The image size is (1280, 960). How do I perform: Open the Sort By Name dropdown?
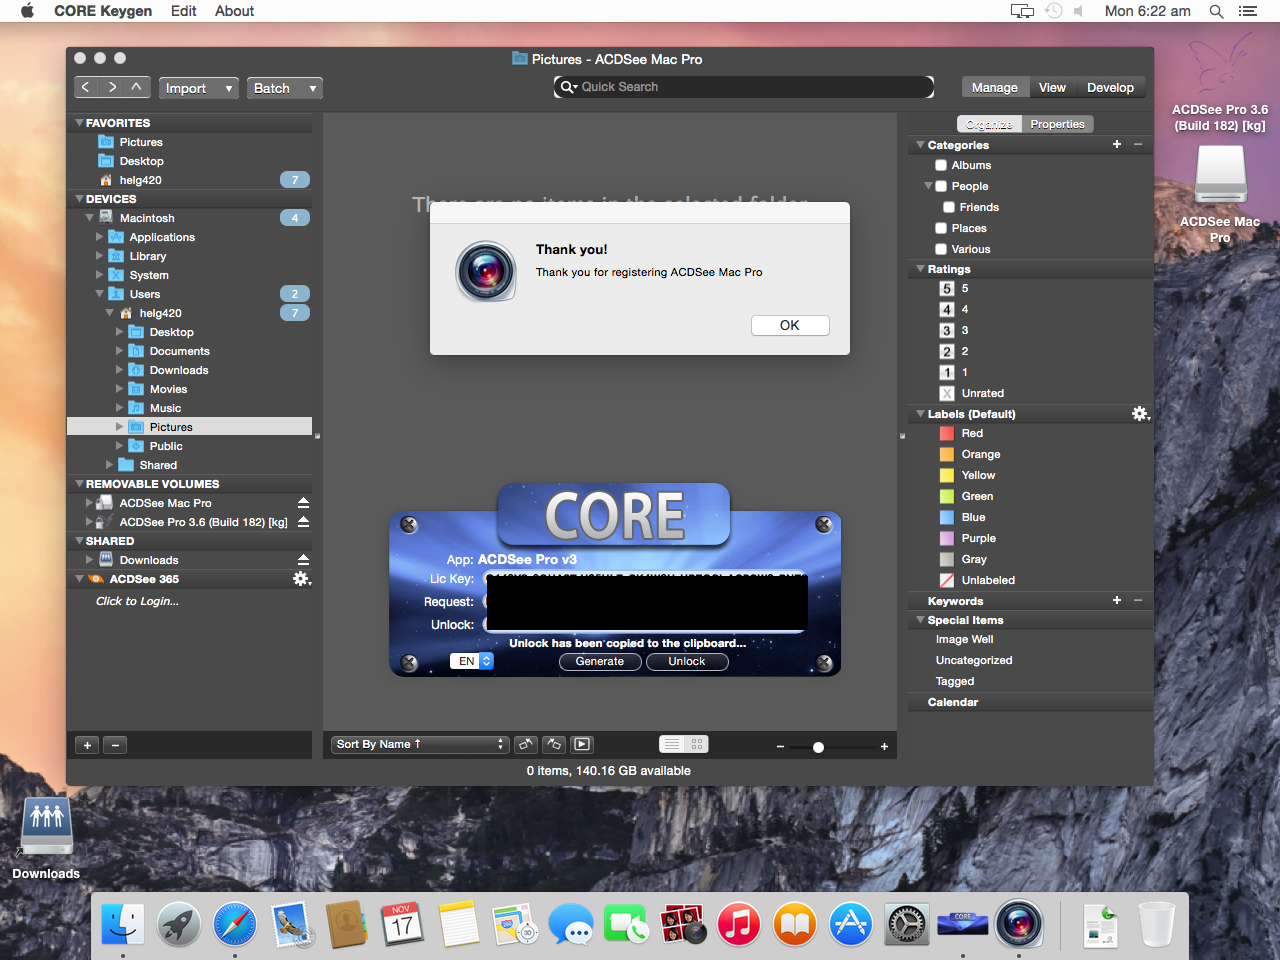(420, 744)
